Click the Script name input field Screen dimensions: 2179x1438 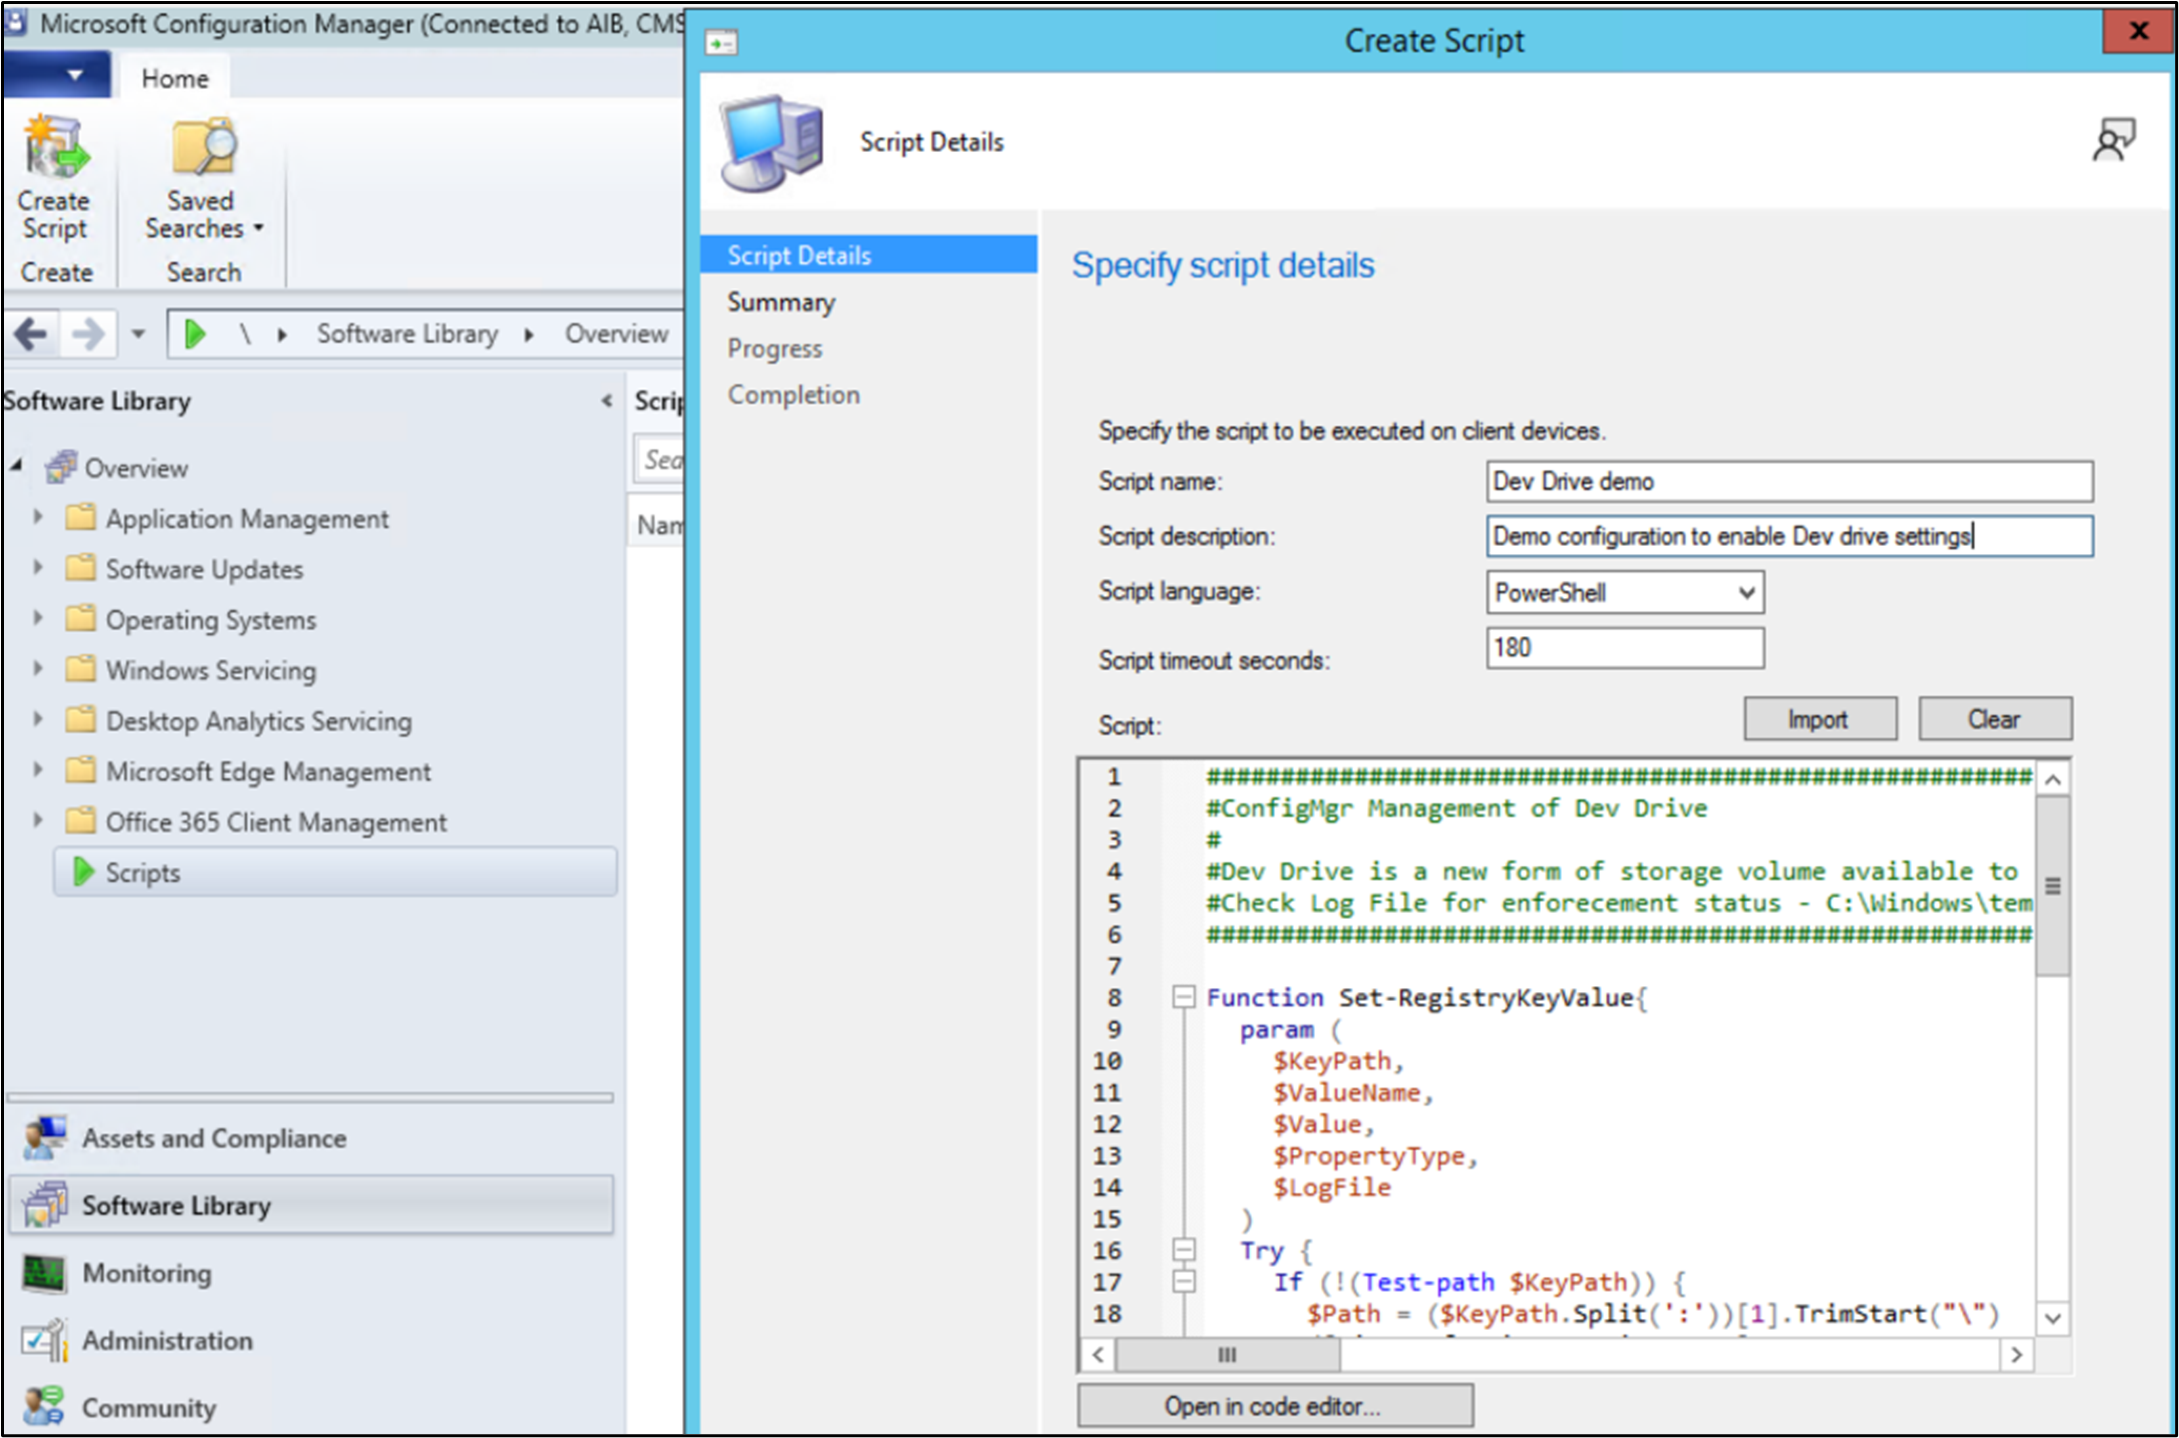click(1786, 480)
